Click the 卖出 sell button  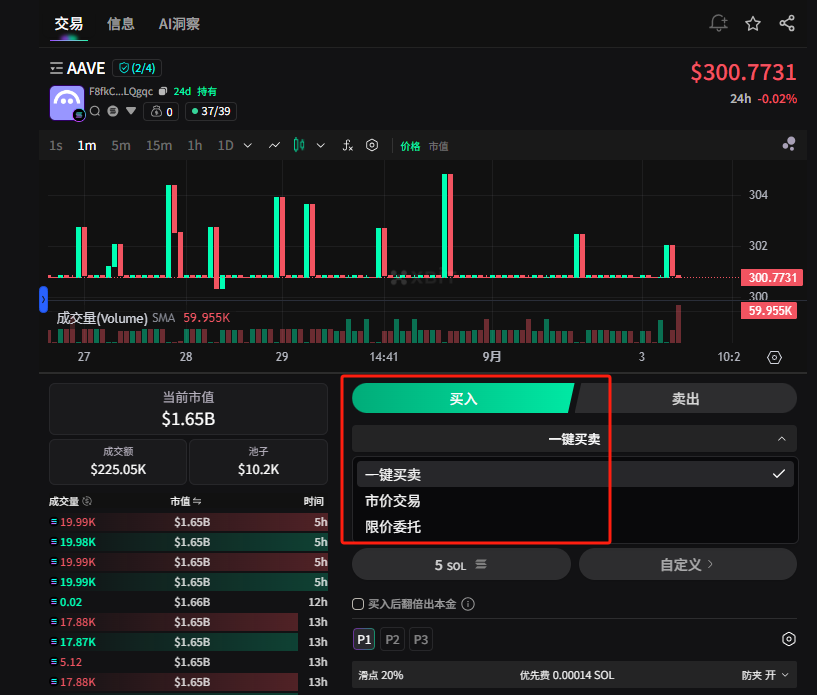coord(686,398)
